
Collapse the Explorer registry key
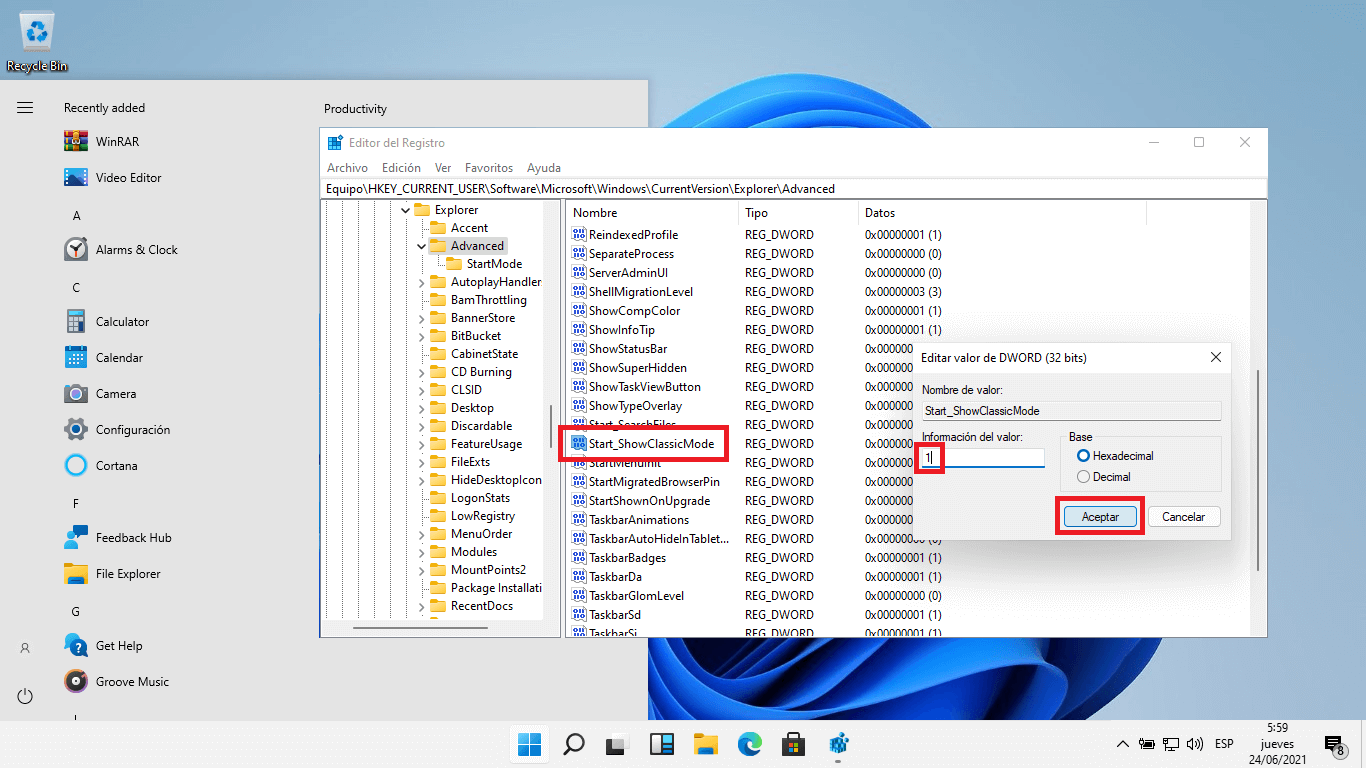coord(405,210)
